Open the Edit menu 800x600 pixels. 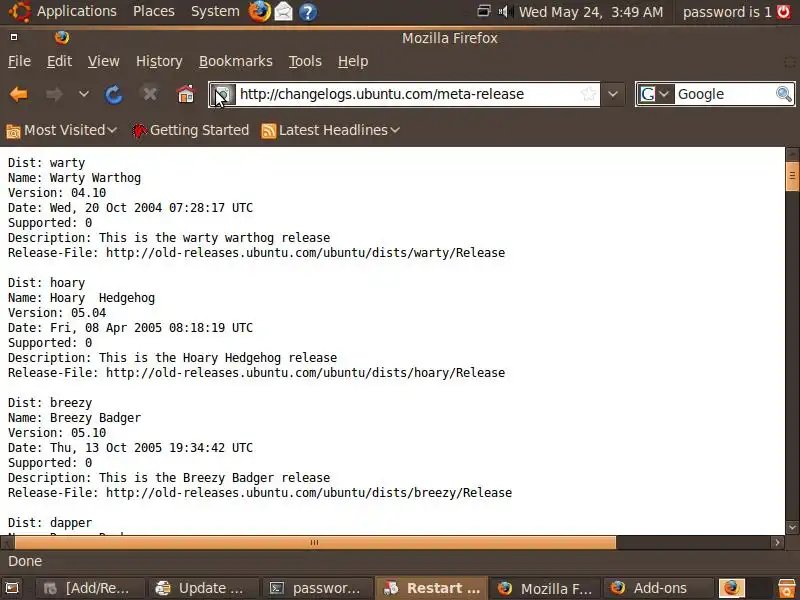click(59, 61)
